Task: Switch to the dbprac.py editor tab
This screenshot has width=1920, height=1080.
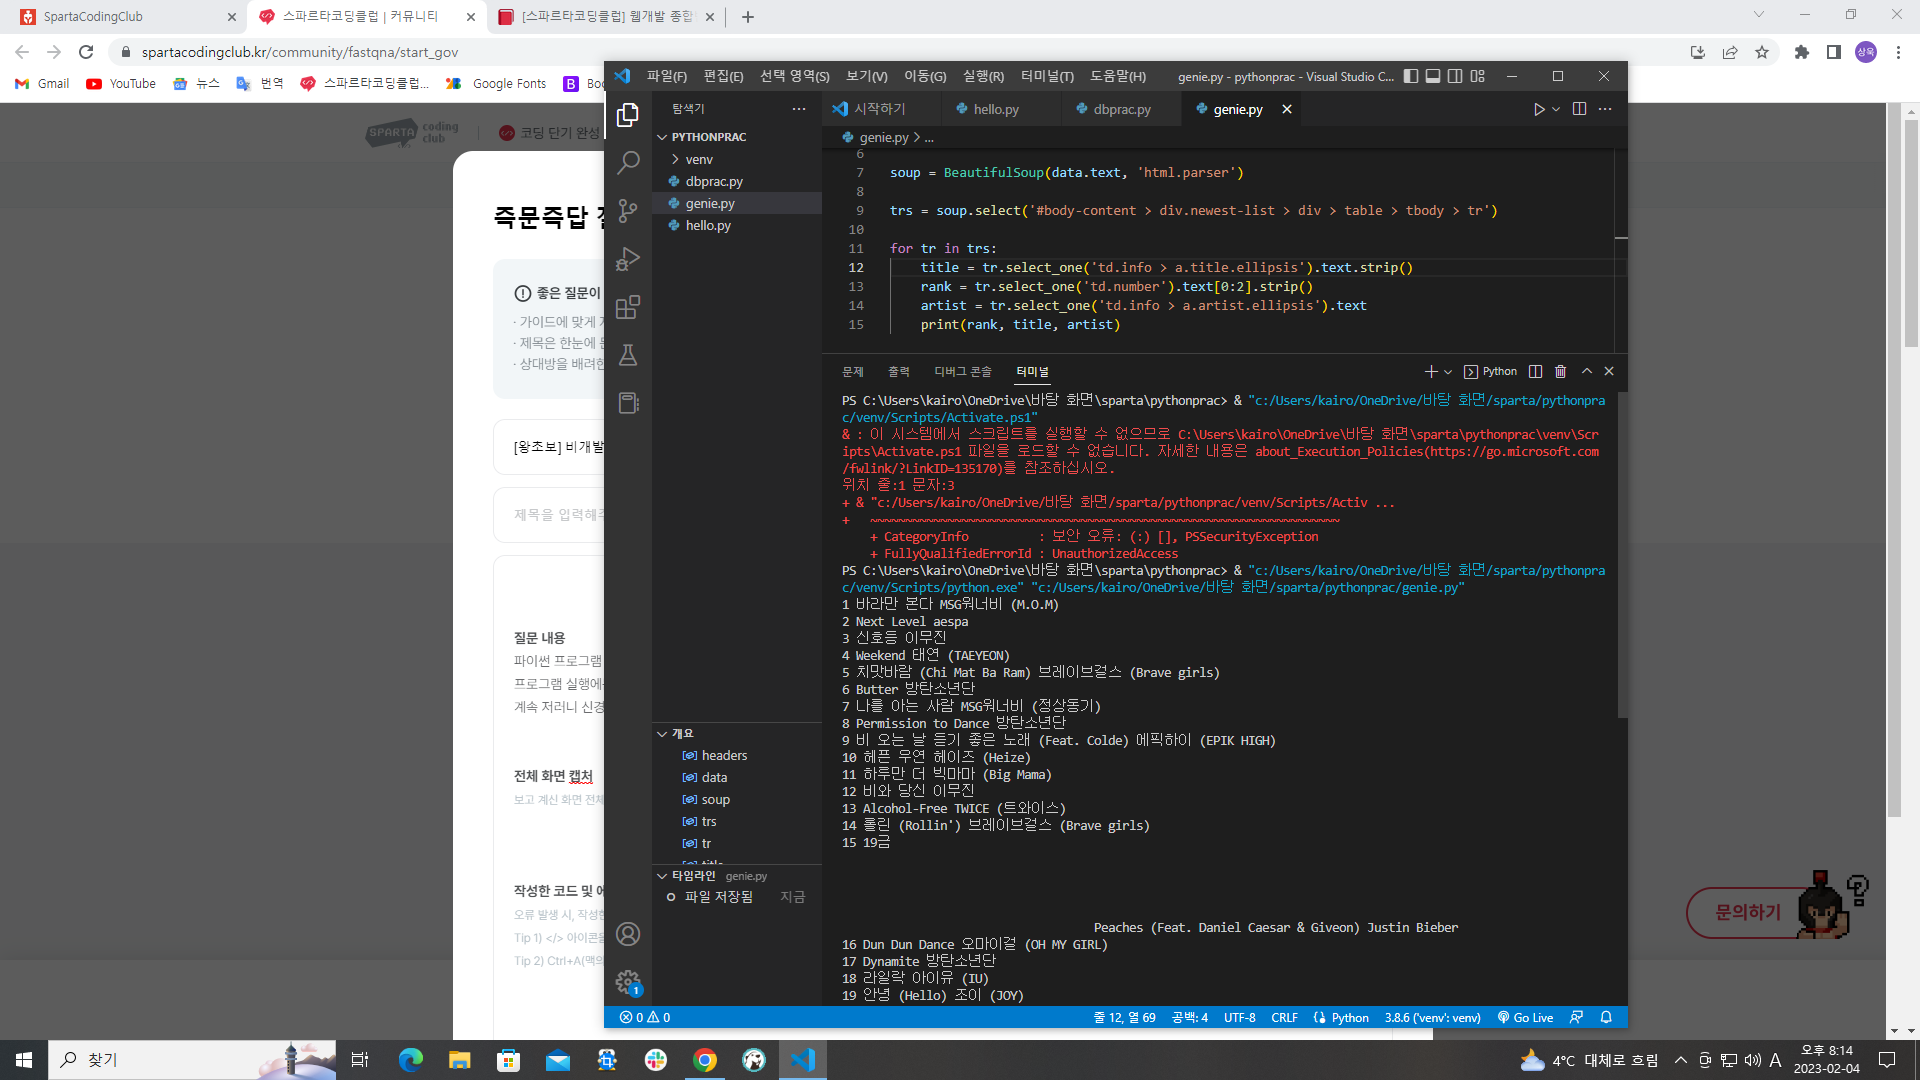Action: pos(1122,109)
